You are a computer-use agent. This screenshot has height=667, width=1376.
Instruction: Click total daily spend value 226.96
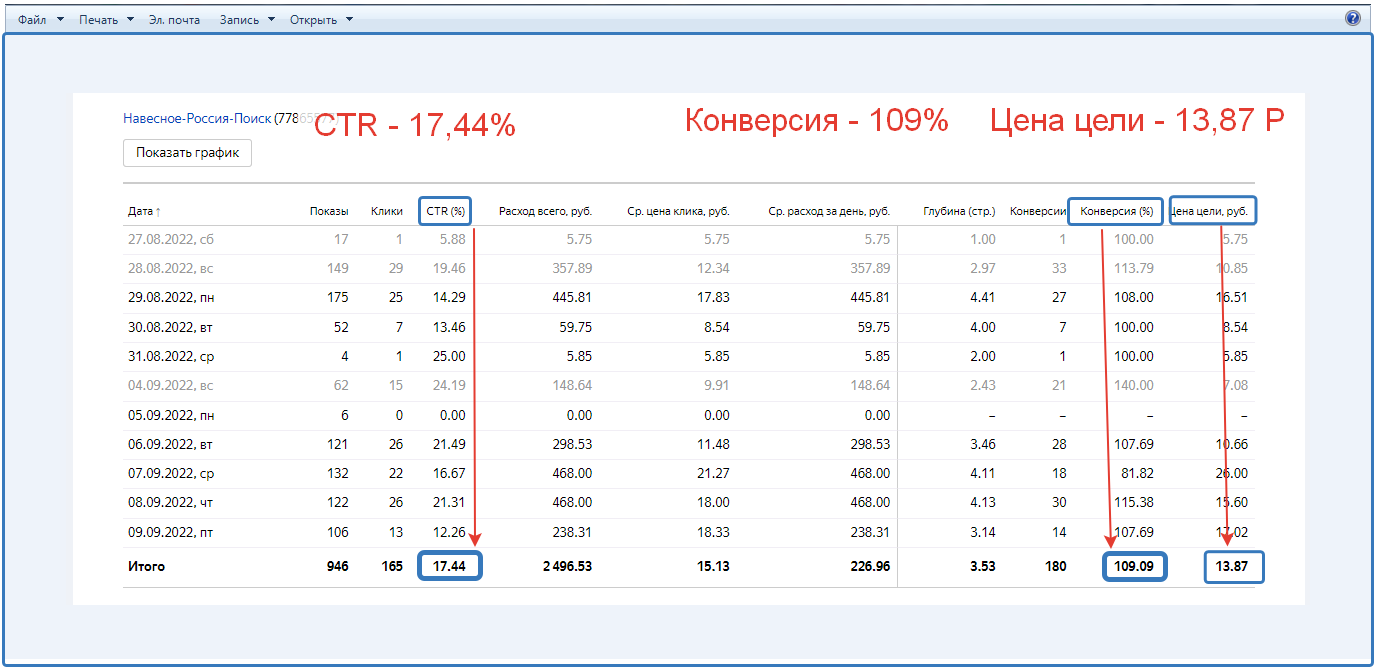point(869,566)
